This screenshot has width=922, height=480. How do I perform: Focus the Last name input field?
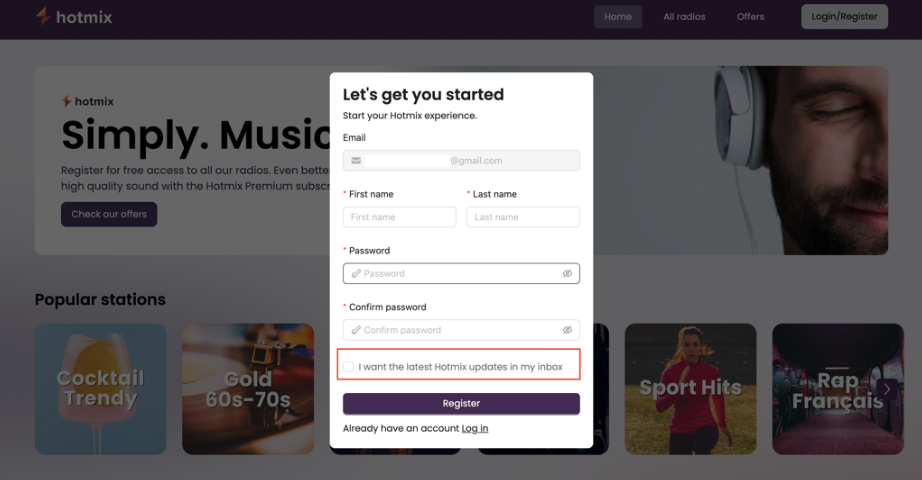[x=523, y=217]
